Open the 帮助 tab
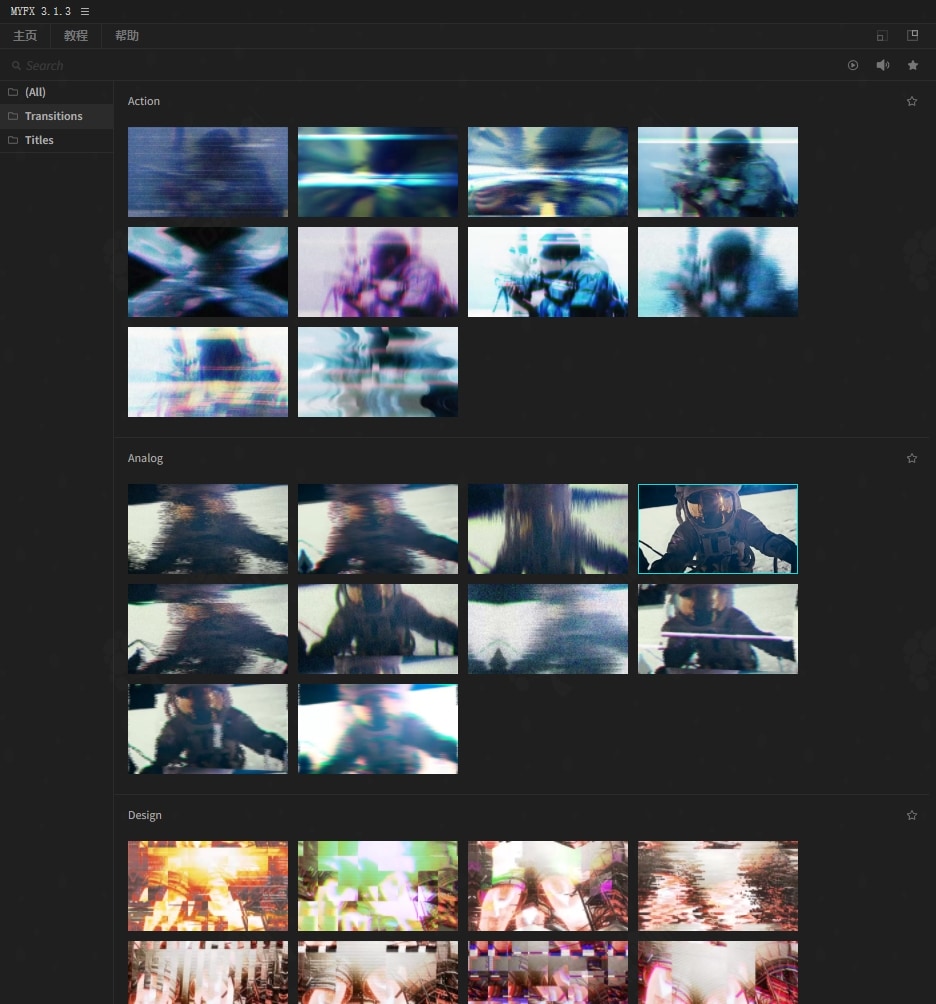 point(127,36)
